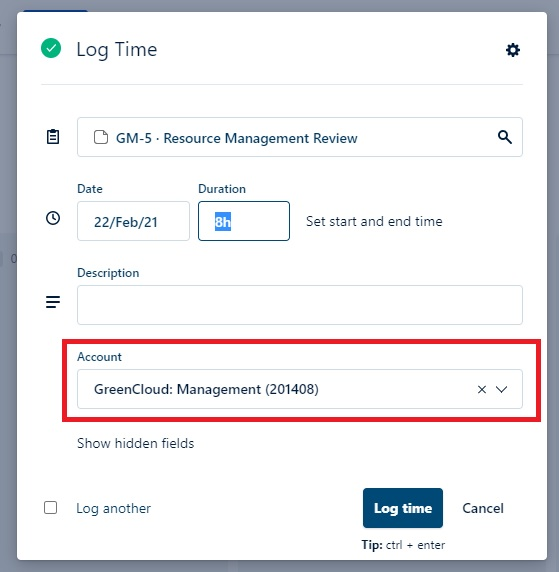
Task: Enable the Log another checkbox
Action: (50, 507)
